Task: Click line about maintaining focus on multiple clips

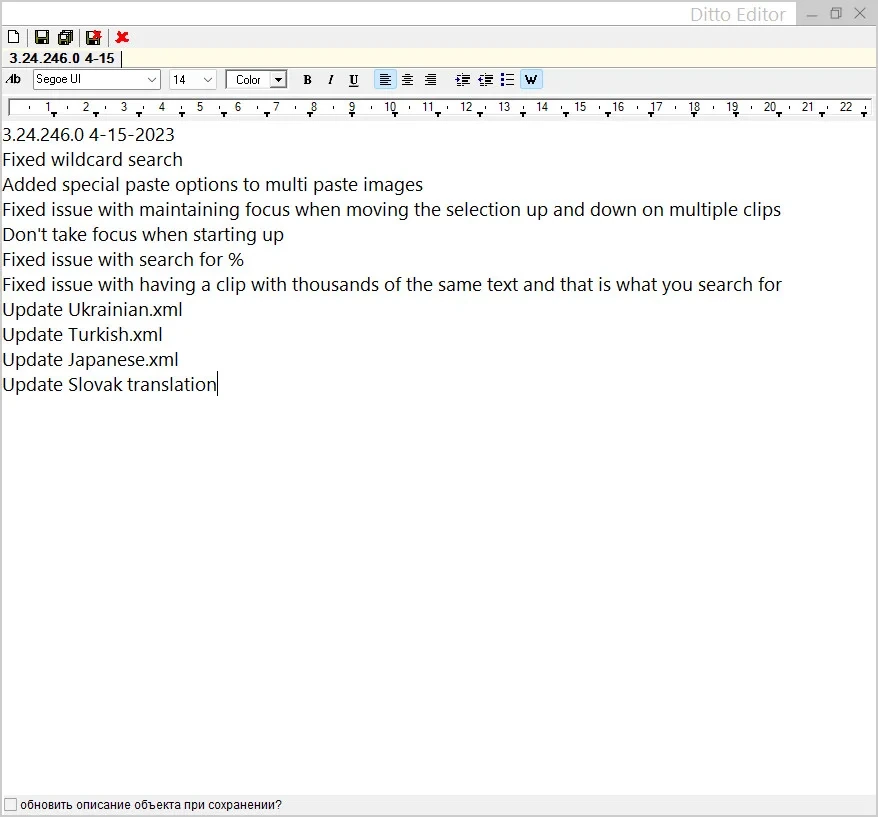Action: 391,210
